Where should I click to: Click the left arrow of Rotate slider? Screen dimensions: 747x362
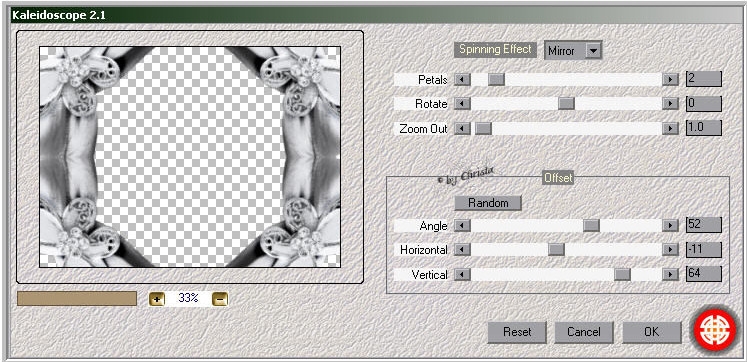point(462,103)
